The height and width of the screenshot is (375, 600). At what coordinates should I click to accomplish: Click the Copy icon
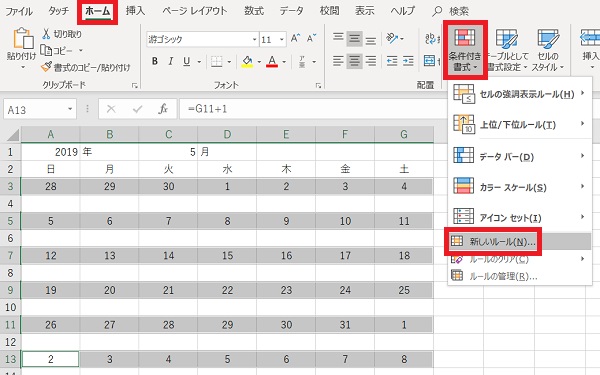46,50
